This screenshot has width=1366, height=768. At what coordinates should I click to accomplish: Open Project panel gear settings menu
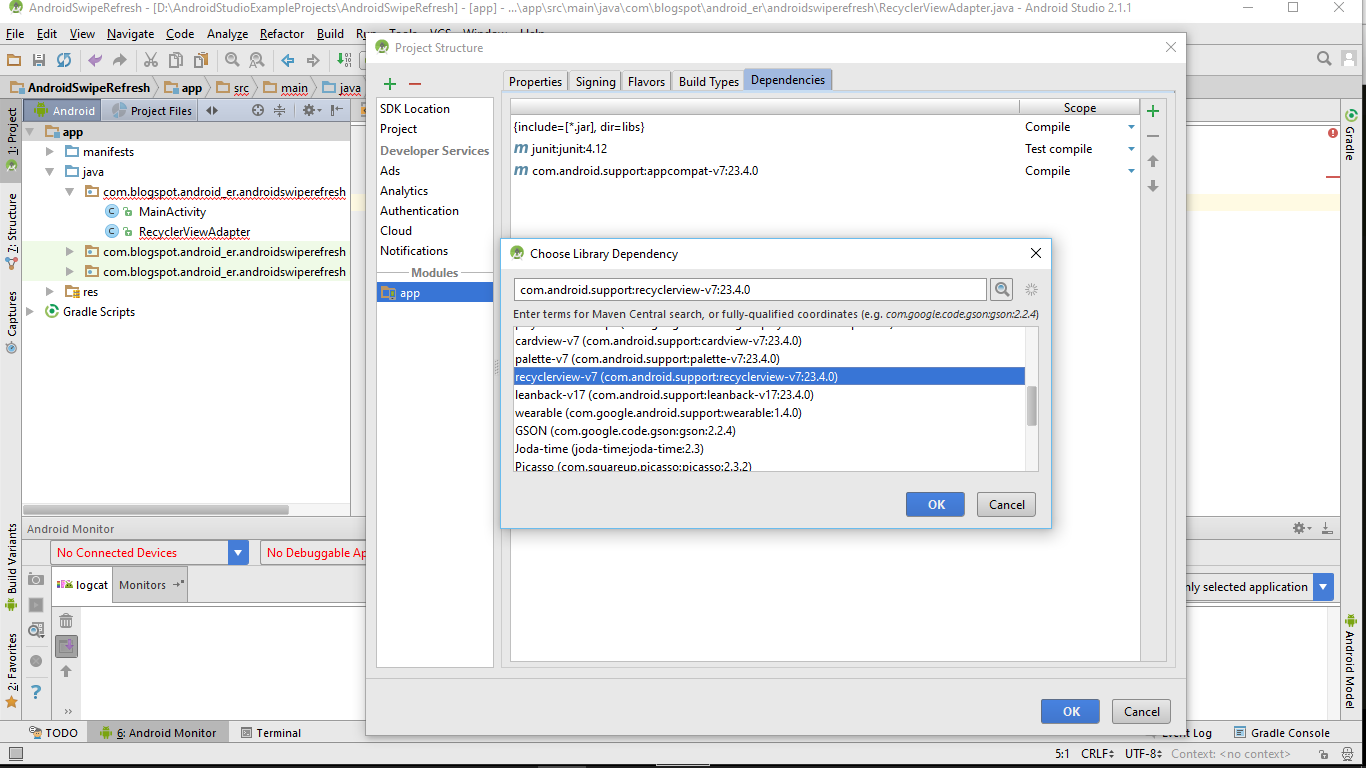[311, 111]
